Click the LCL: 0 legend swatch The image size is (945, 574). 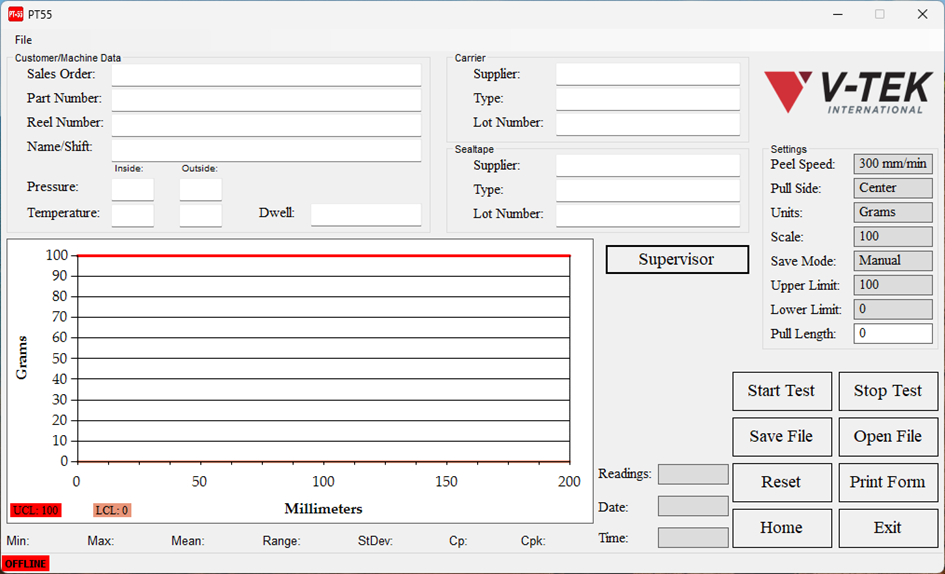pyautogui.click(x=112, y=511)
